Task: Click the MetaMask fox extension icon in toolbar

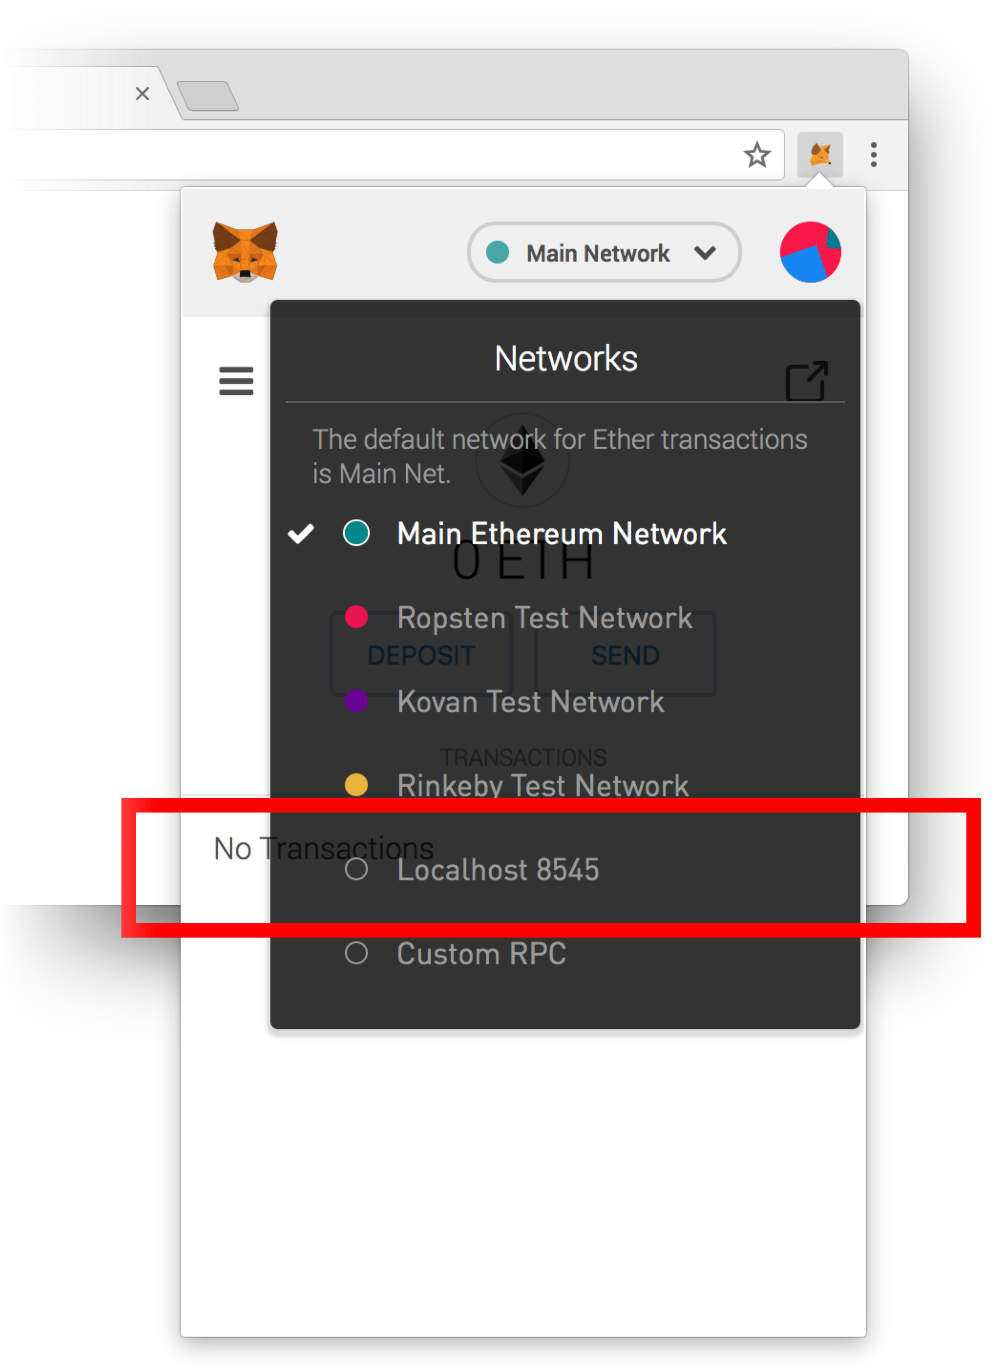Action: (820, 154)
